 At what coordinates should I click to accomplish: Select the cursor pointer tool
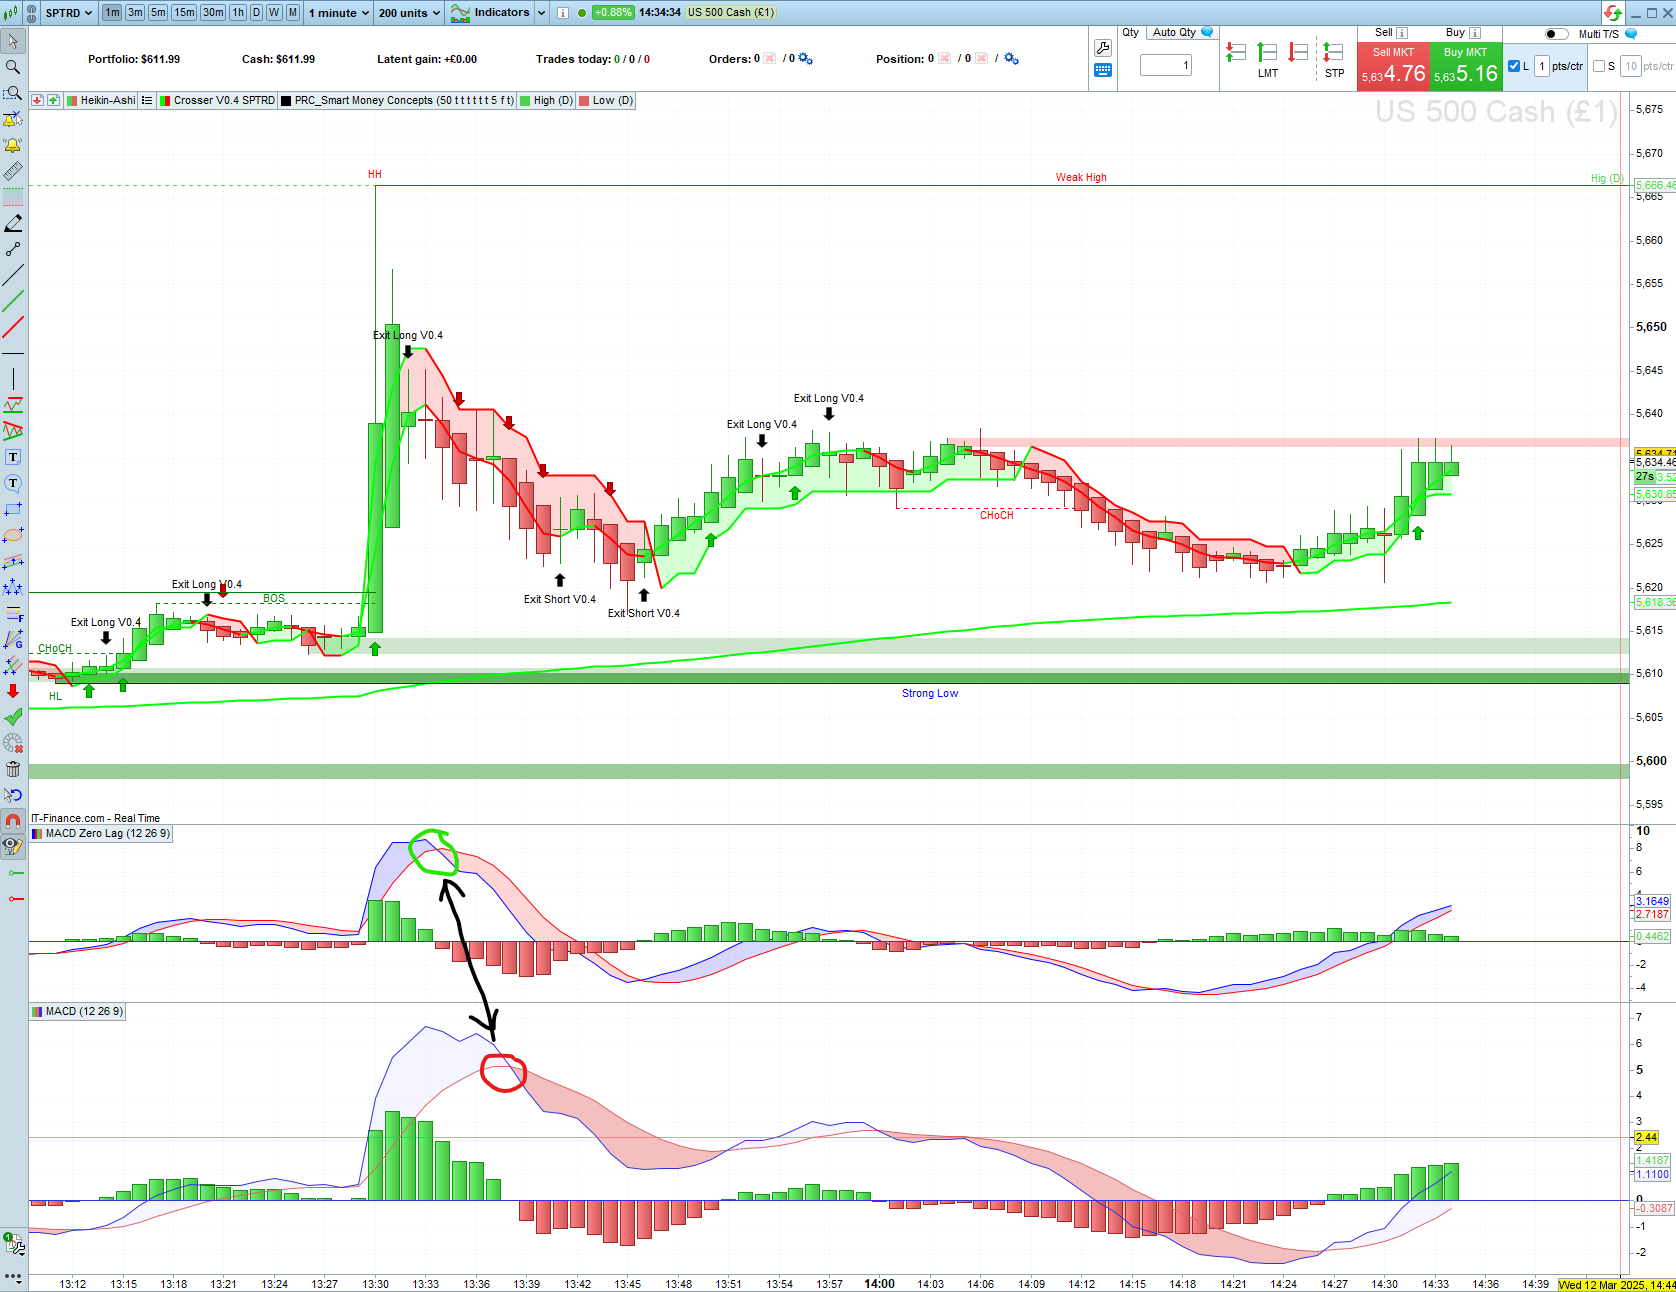coord(13,41)
